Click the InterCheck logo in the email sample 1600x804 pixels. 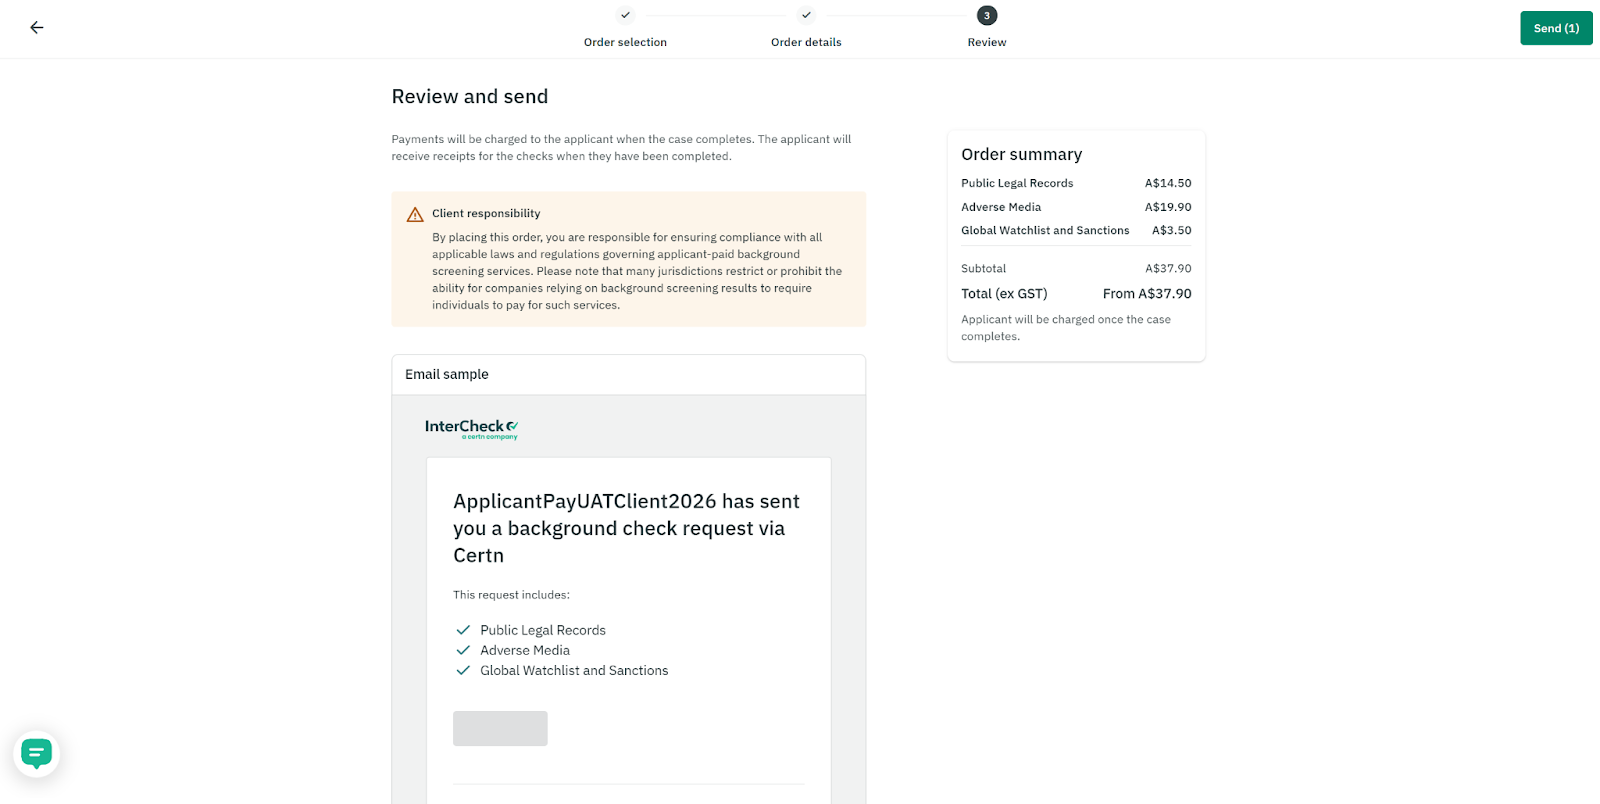(x=471, y=429)
